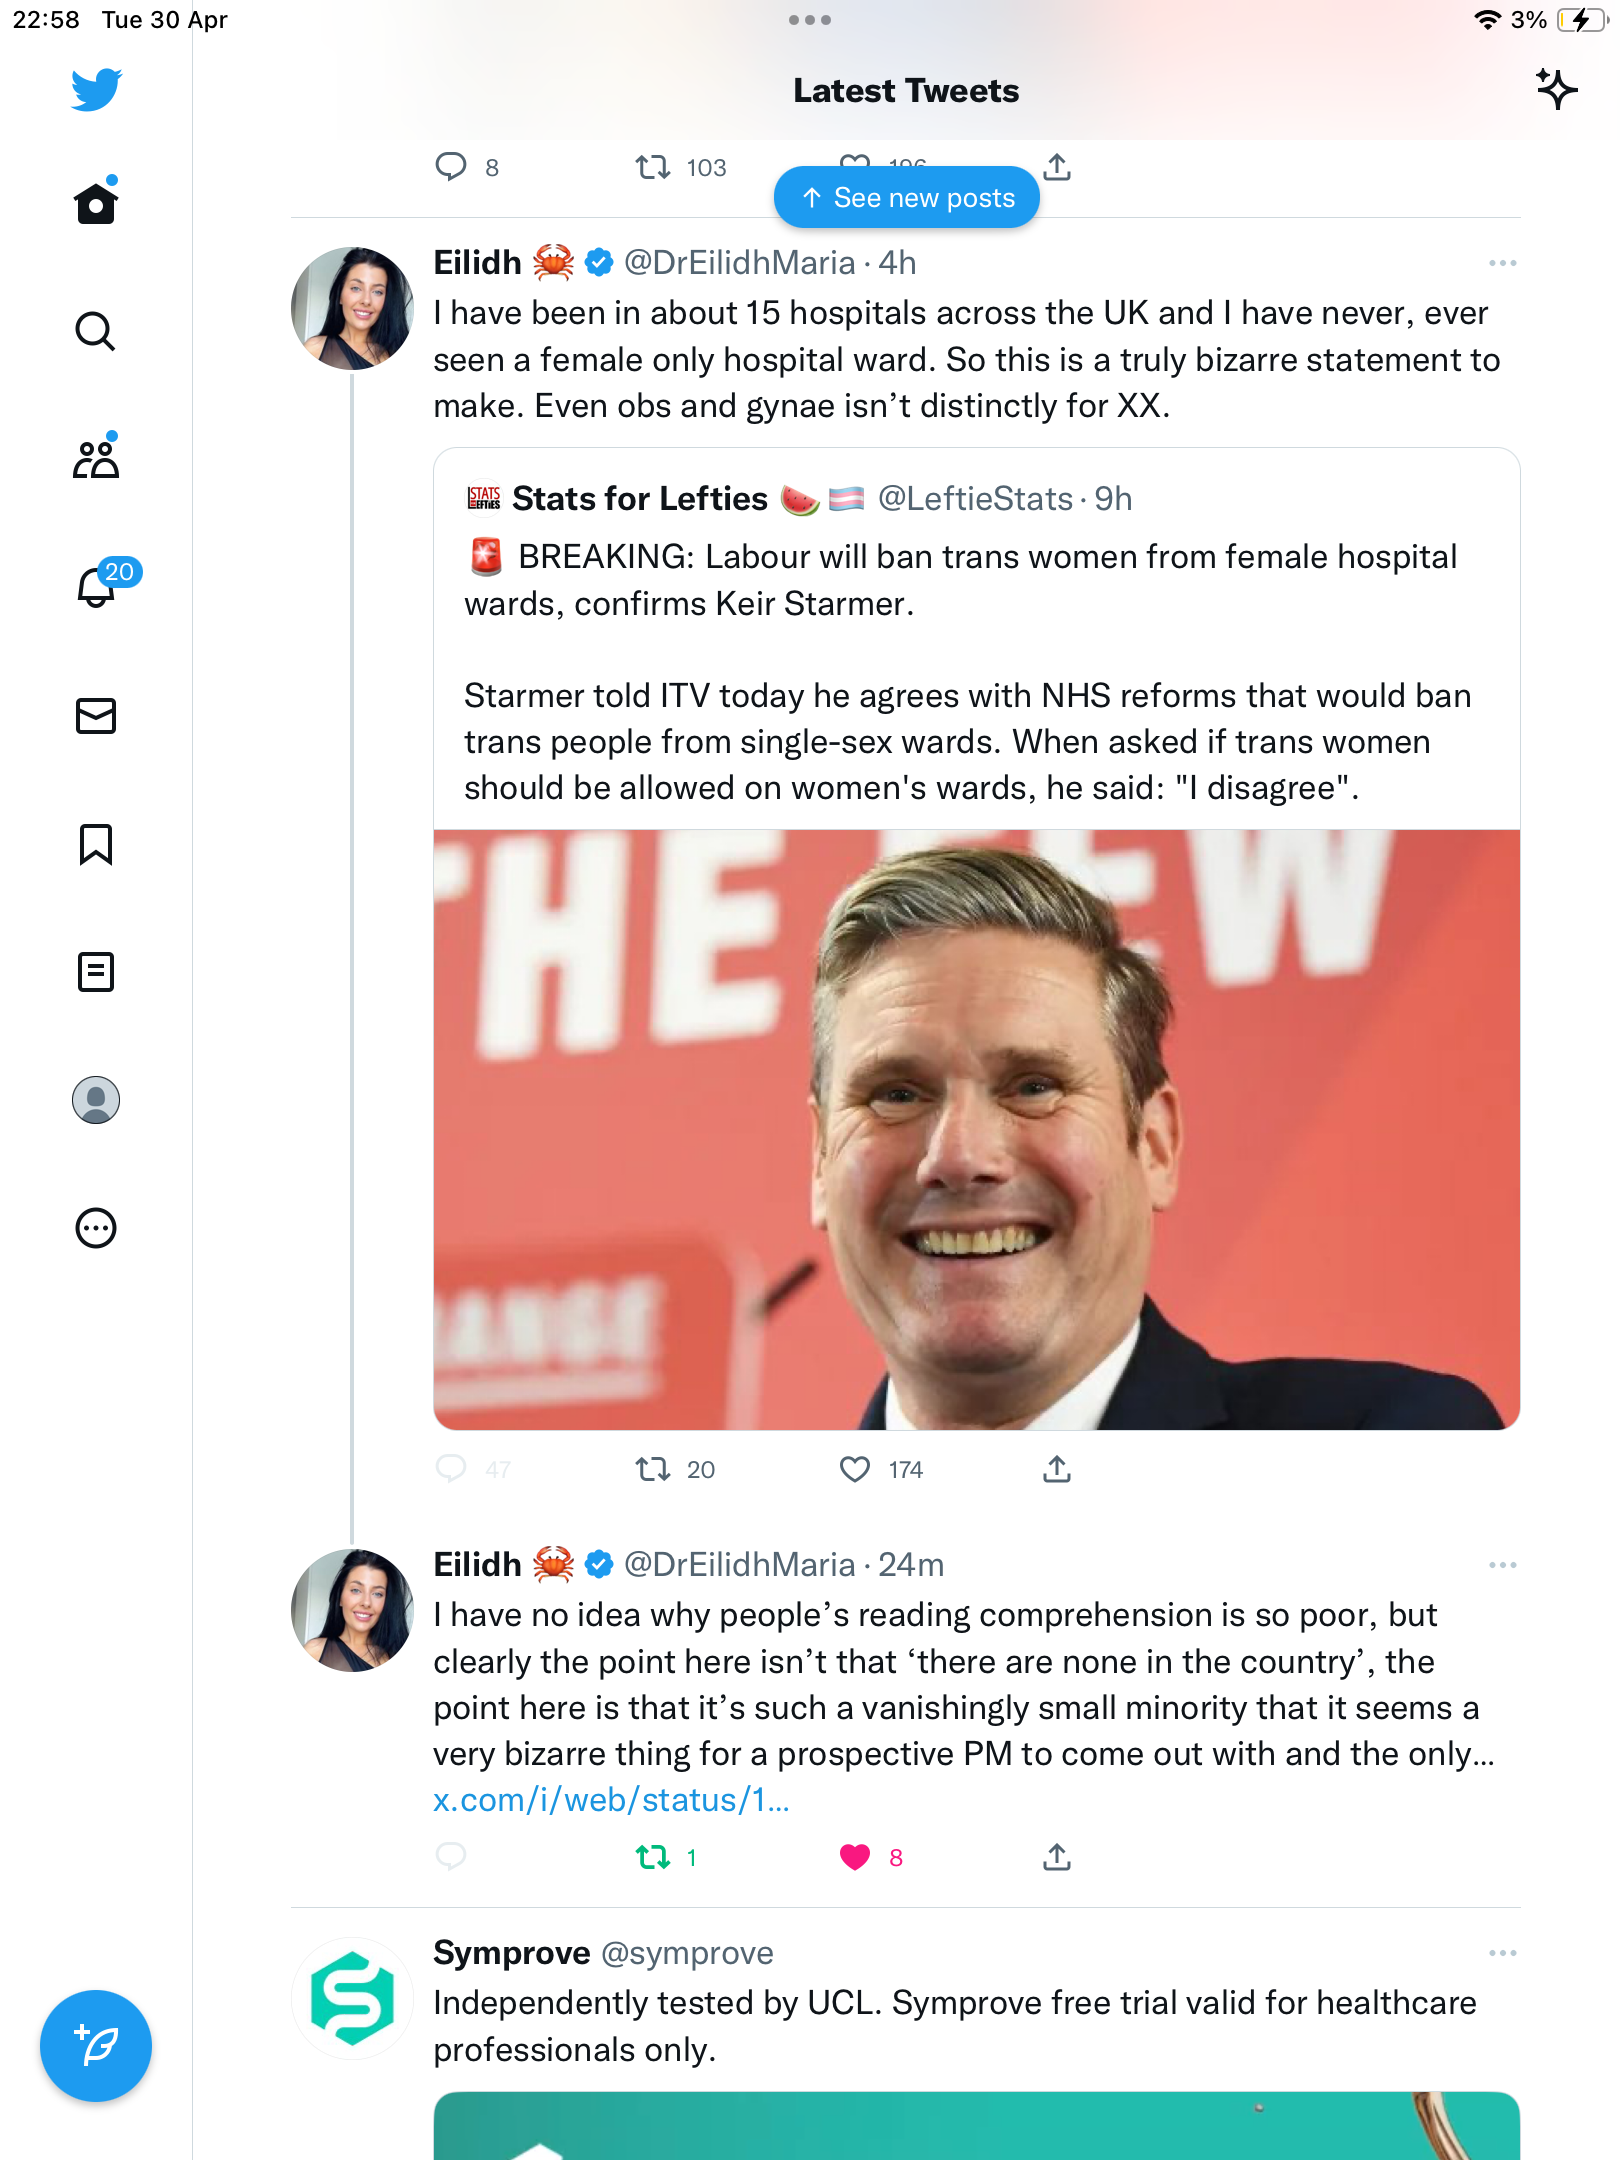Tap the Twitter bird logo

point(96,90)
